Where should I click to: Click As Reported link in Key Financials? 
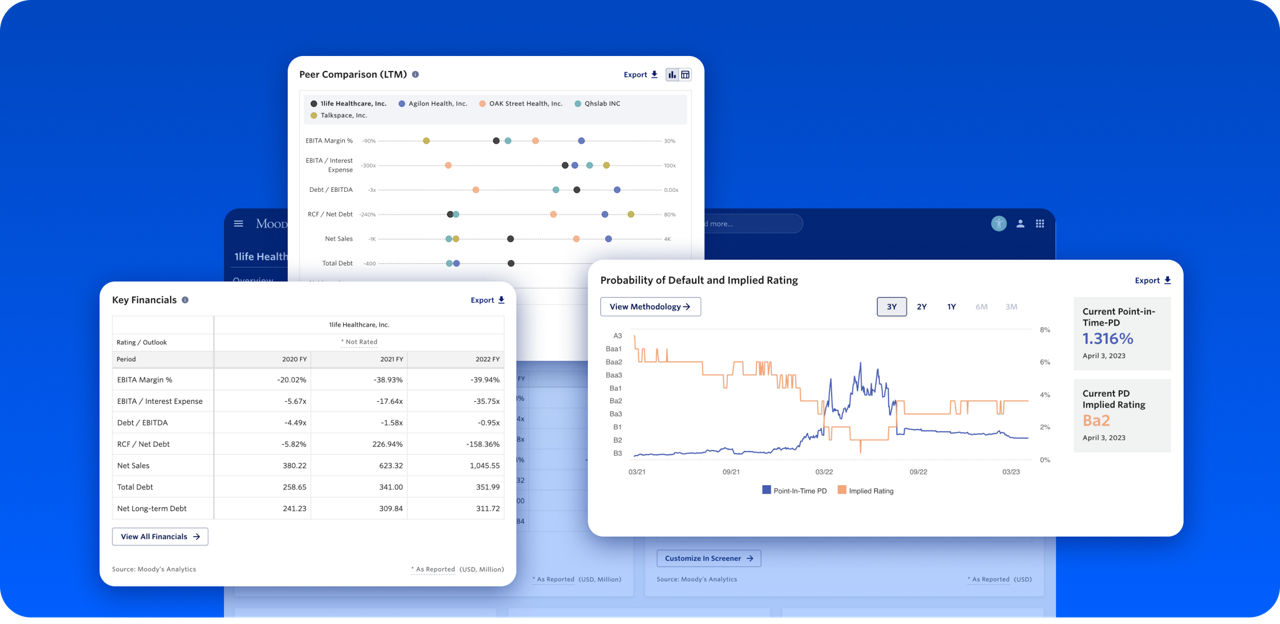tap(435, 569)
